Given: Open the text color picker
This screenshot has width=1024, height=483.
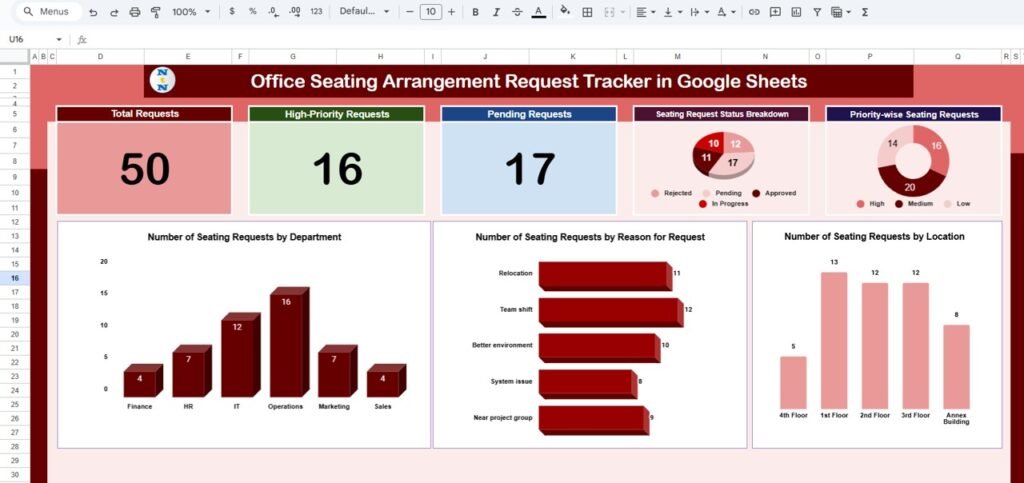Looking at the screenshot, I should 538,12.
